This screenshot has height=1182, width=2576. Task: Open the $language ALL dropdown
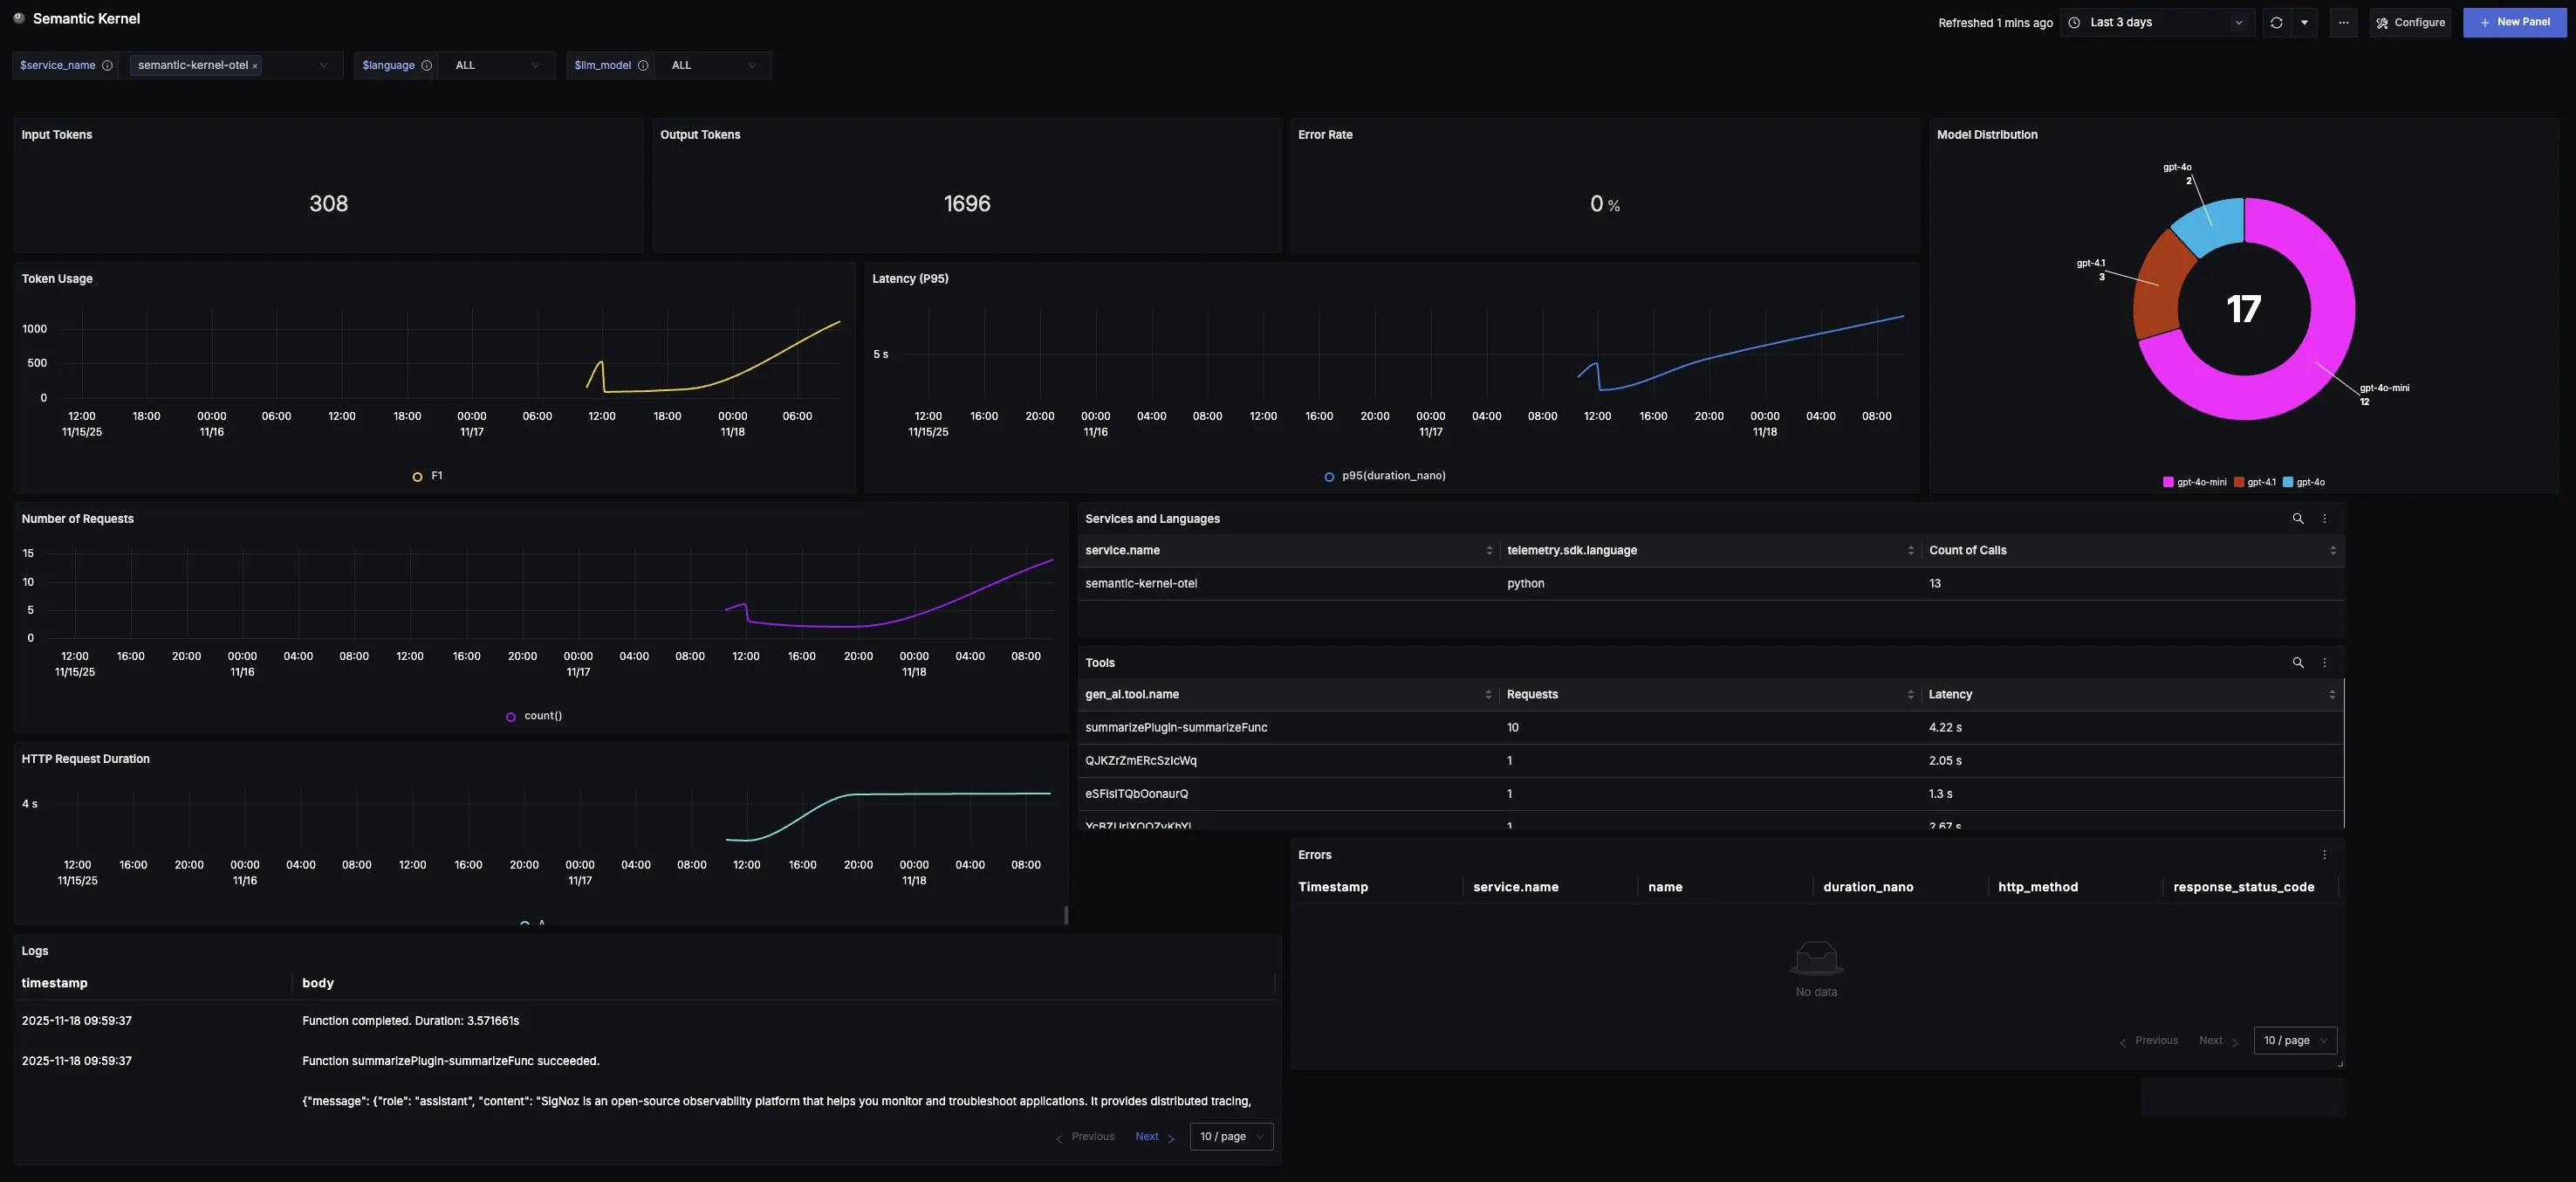(496, 65)
